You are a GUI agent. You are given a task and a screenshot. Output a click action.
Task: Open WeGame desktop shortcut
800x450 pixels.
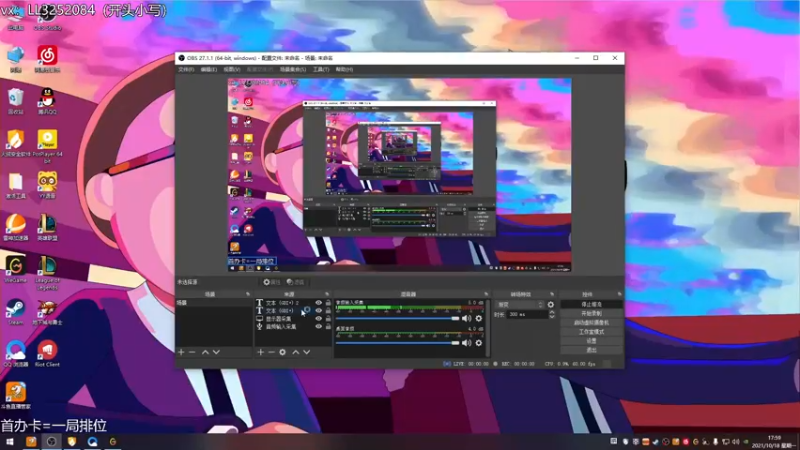[x=15, y=269]
